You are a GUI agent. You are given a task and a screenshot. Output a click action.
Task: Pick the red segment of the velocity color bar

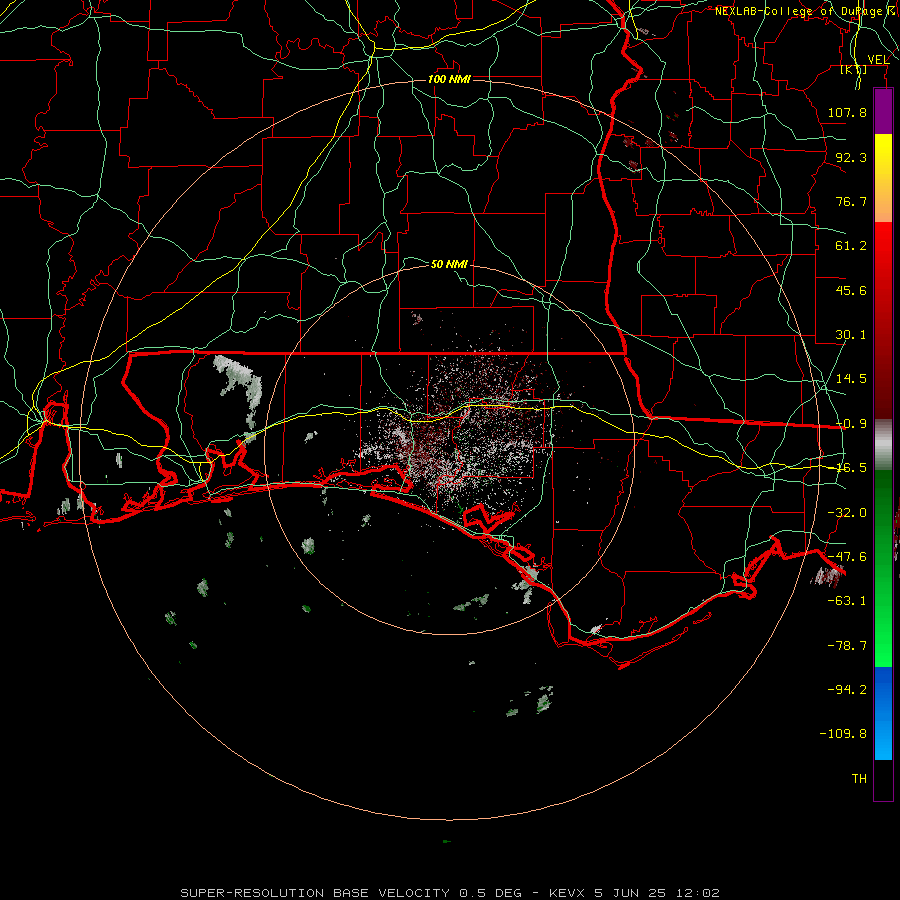(x=883, y=320)
